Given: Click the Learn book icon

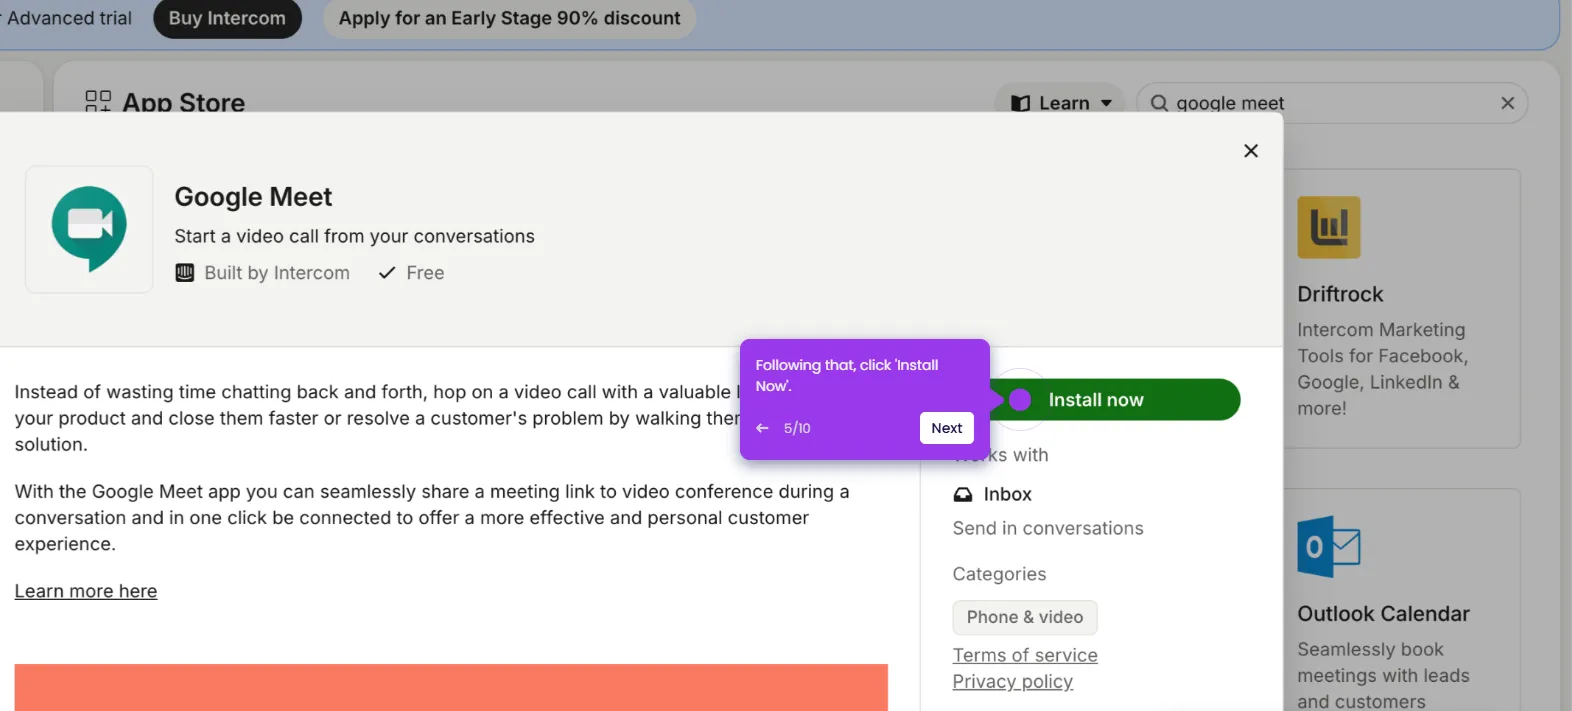Looking at the screenshot, I should (x=1020, y=103).
